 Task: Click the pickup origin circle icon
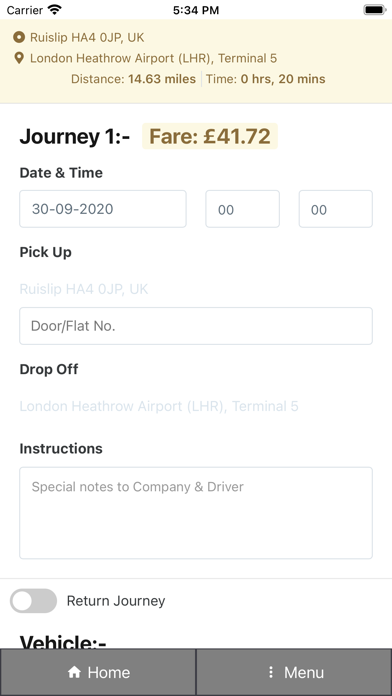tap(19, 37)
